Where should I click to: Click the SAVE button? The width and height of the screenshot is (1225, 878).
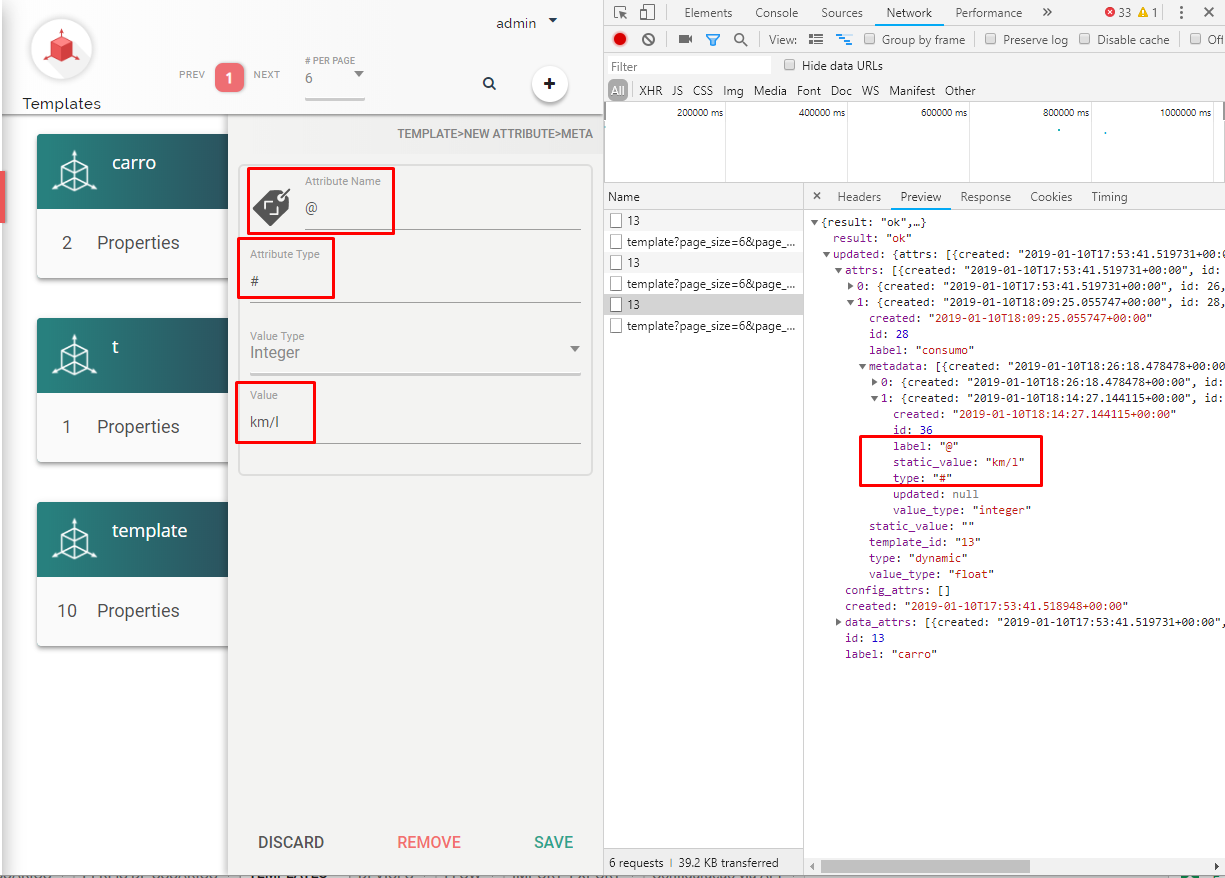pos(553,842)
